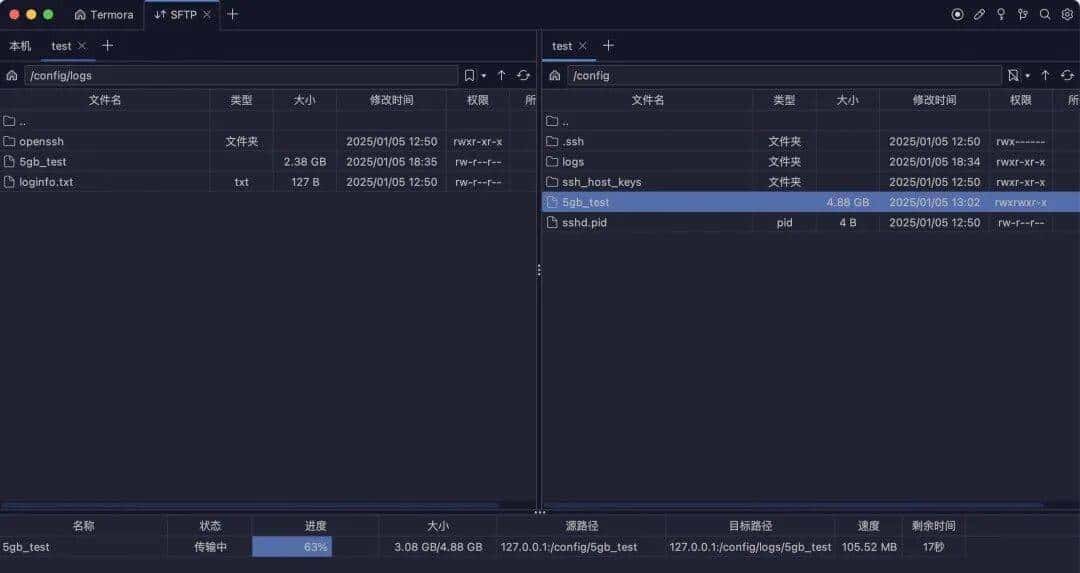Viewport: 1080px width, 573px height.
Task: Click transfer target path 127.0.0.1:/config/logs/5gb_test
Action: pos(750,547)
